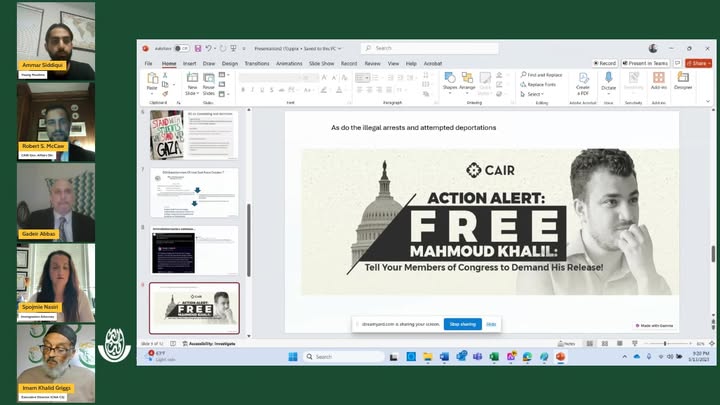Open the Comments pane icon
Screen dimensions: 720x405
tap(677, 63)
